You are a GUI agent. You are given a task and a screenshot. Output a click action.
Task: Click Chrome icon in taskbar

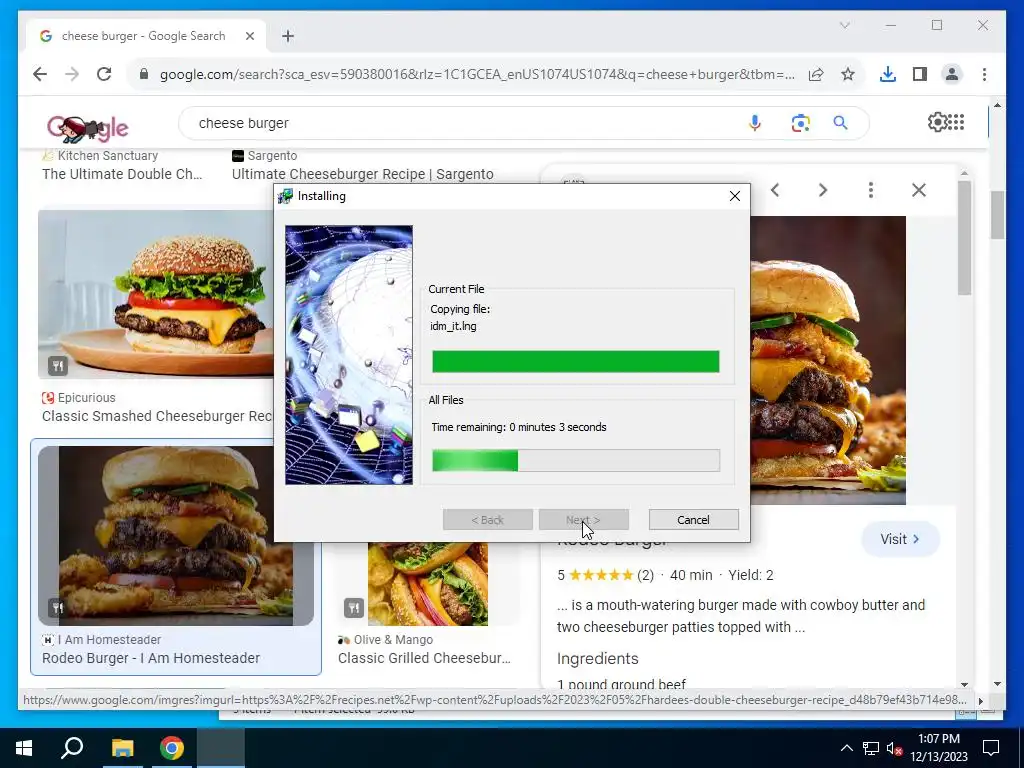172,748
